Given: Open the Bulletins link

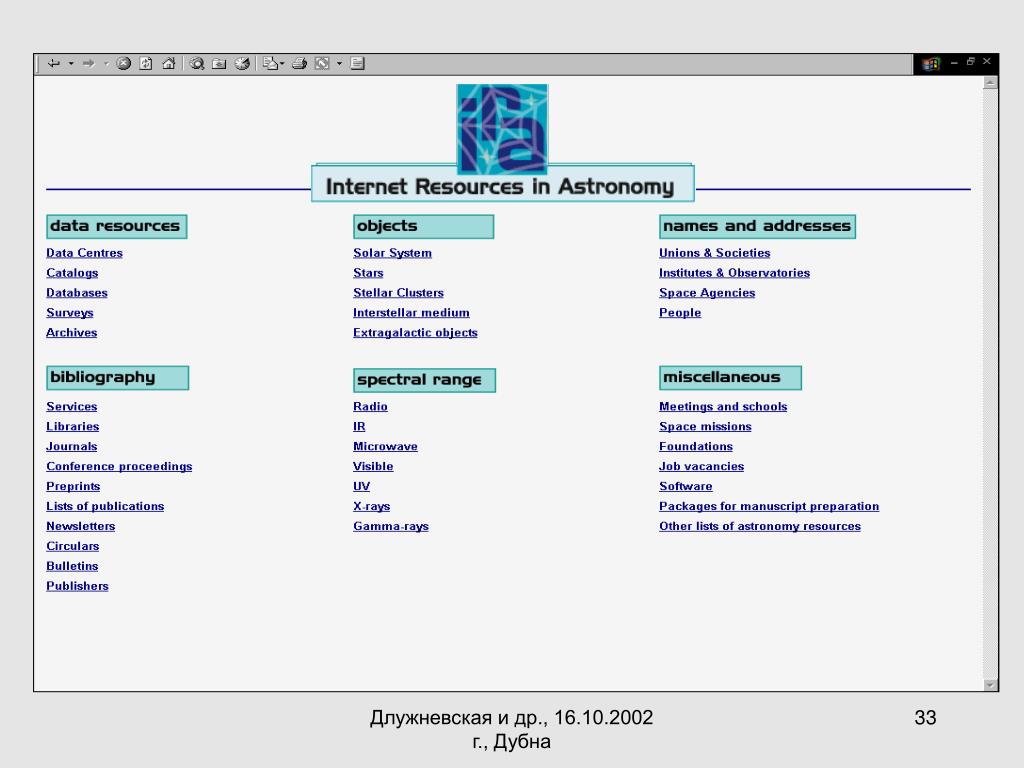Looking at the screenshot, I should (71, 566).
